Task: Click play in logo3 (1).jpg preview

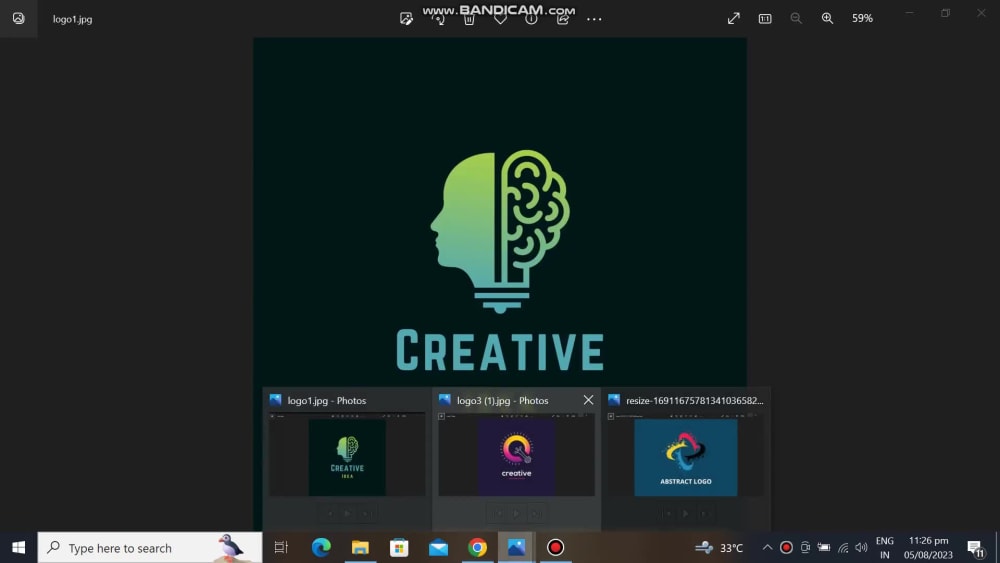Action: pos(516,513)
